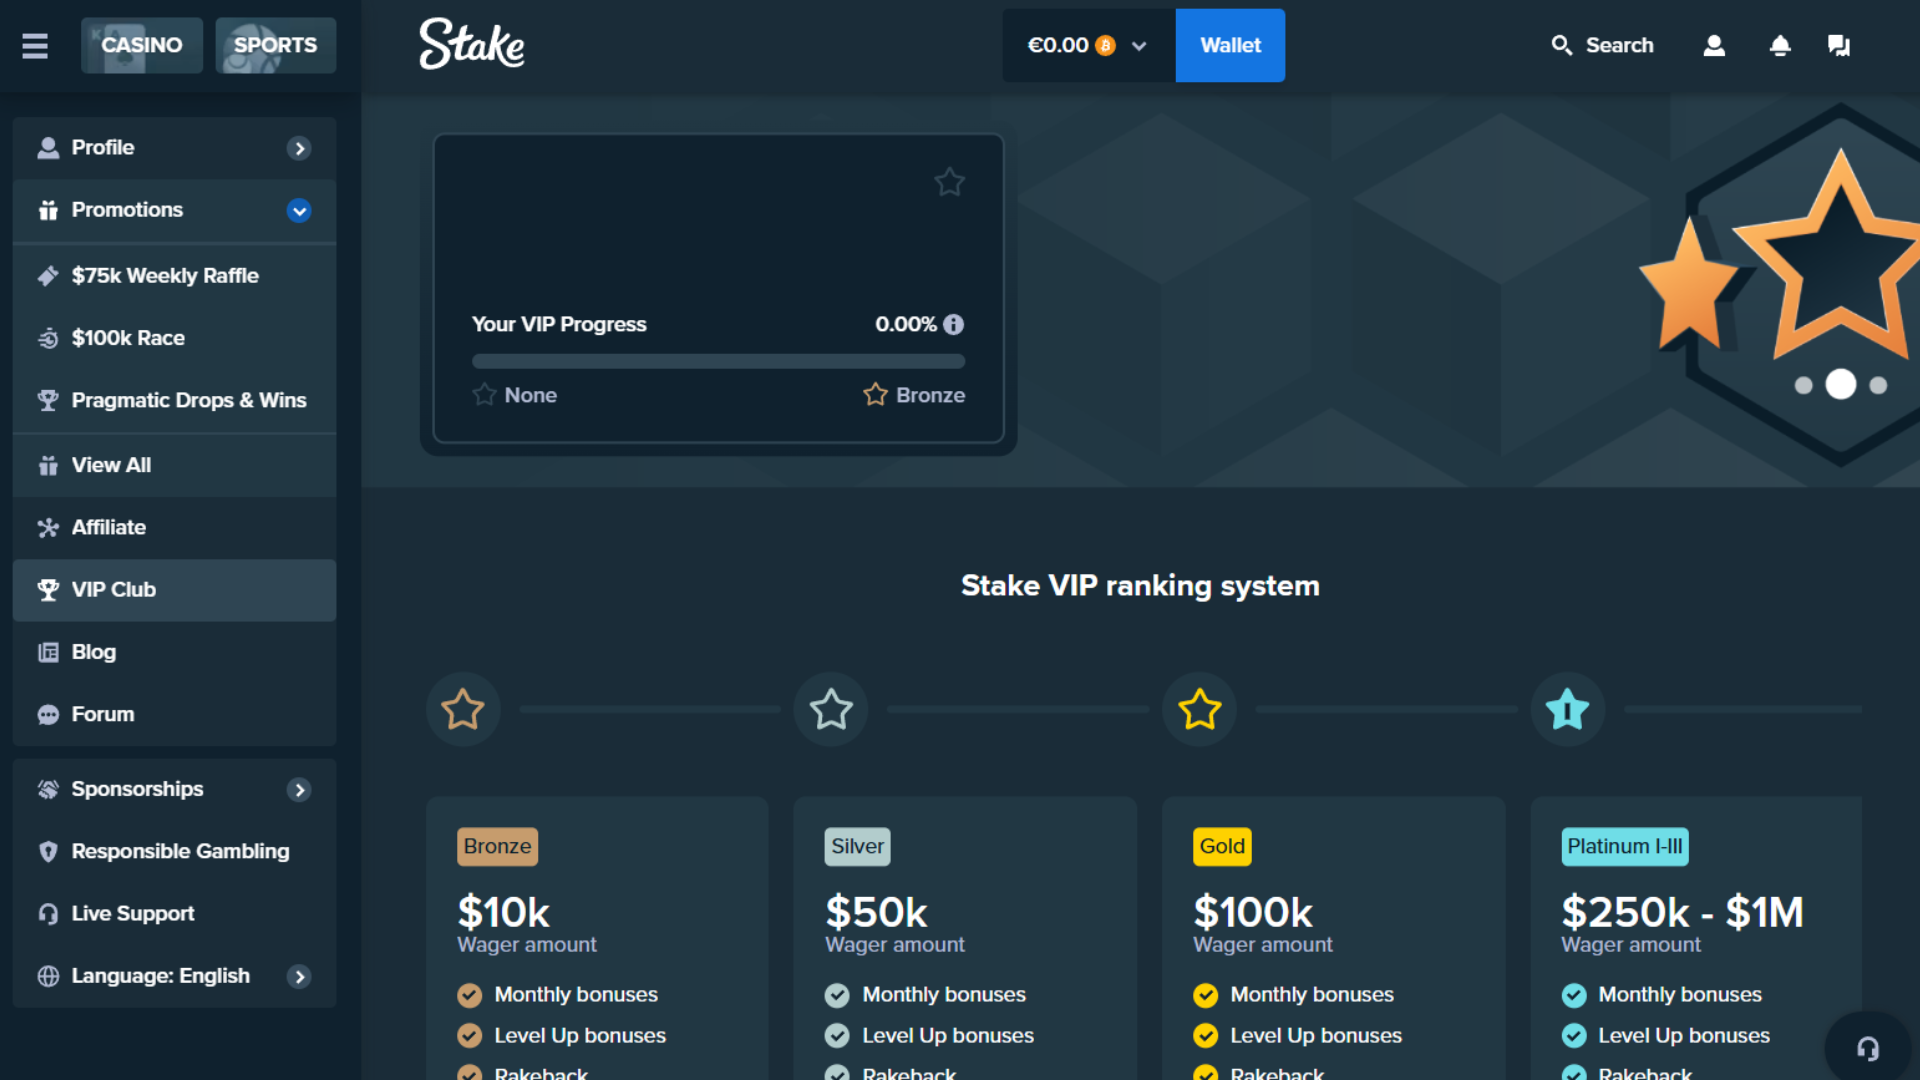Go to the Affiliate page
This screenshot has width=1920, height=1080.
coord(174,527)
